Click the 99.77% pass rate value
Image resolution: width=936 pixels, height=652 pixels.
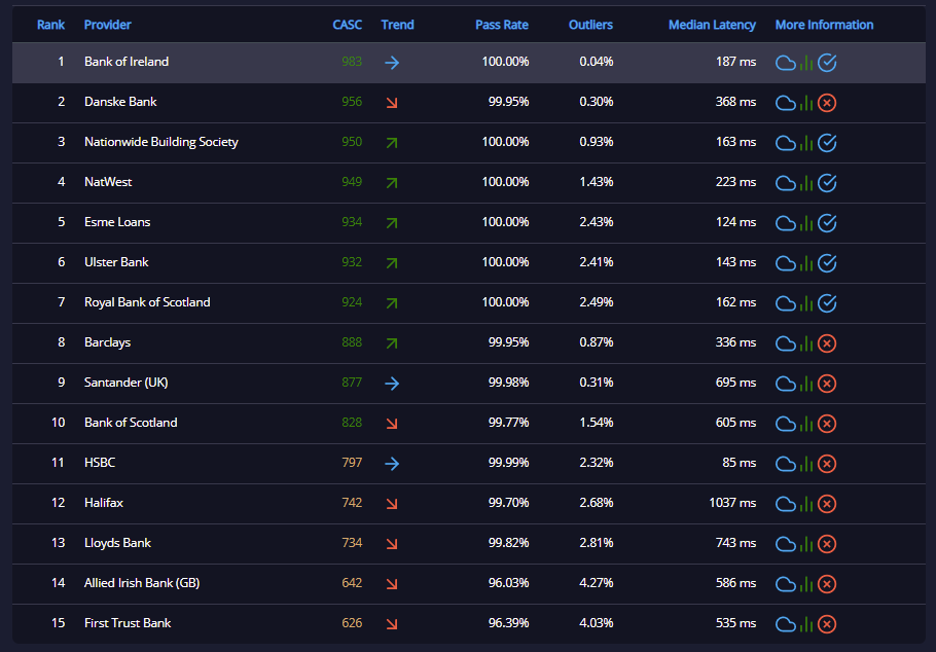(509, 422)
